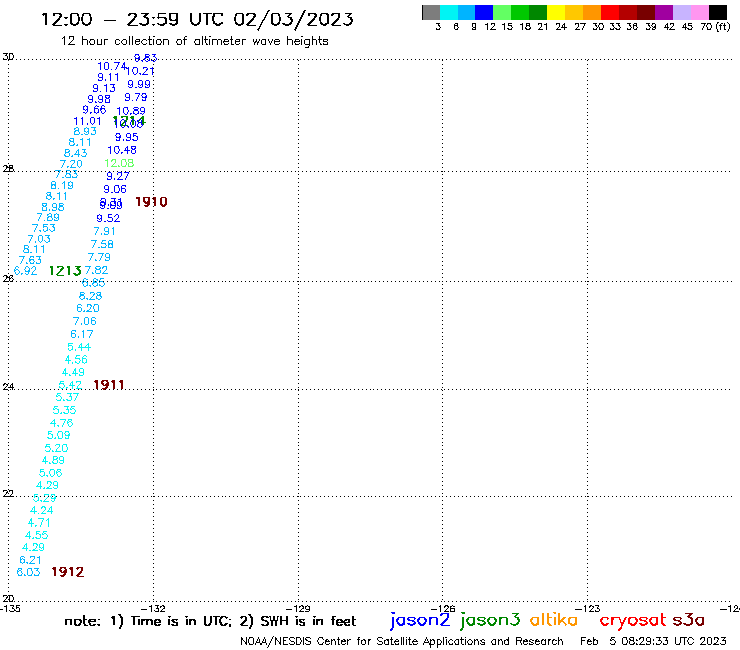
Task: Click the gray swatch in the color scale
Action: point(431,12)
